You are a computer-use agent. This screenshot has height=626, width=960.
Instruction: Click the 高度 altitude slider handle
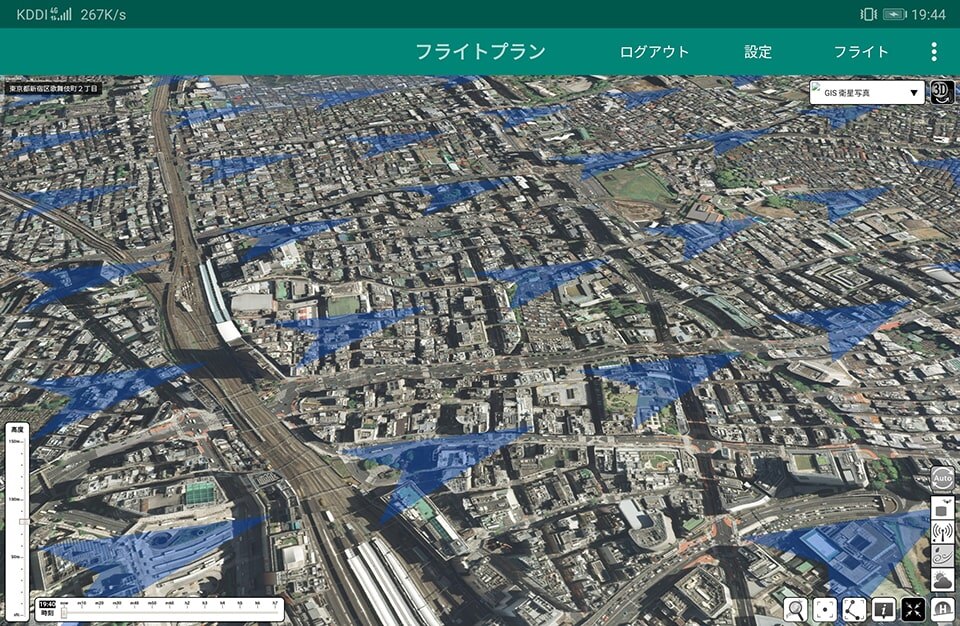[23, 521]
